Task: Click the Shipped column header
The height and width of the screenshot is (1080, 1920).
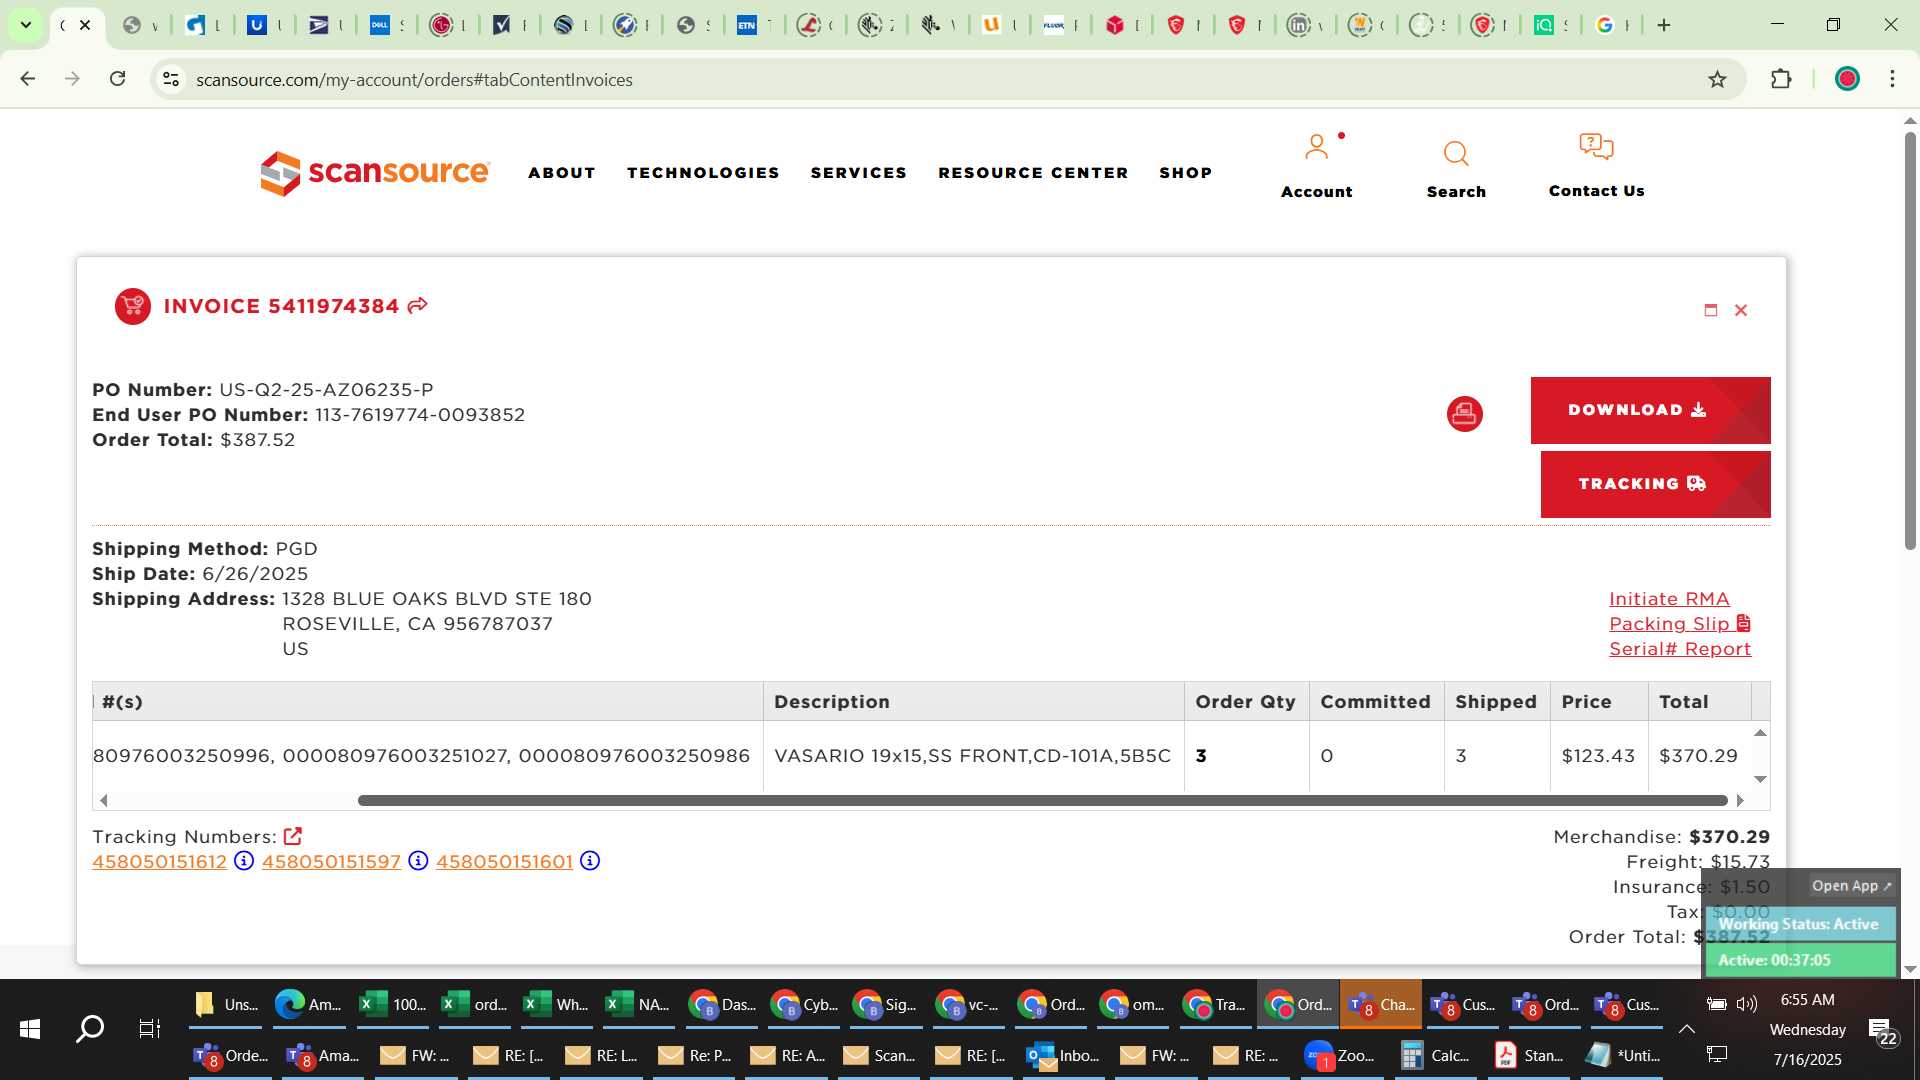Action: point(1496,701)
